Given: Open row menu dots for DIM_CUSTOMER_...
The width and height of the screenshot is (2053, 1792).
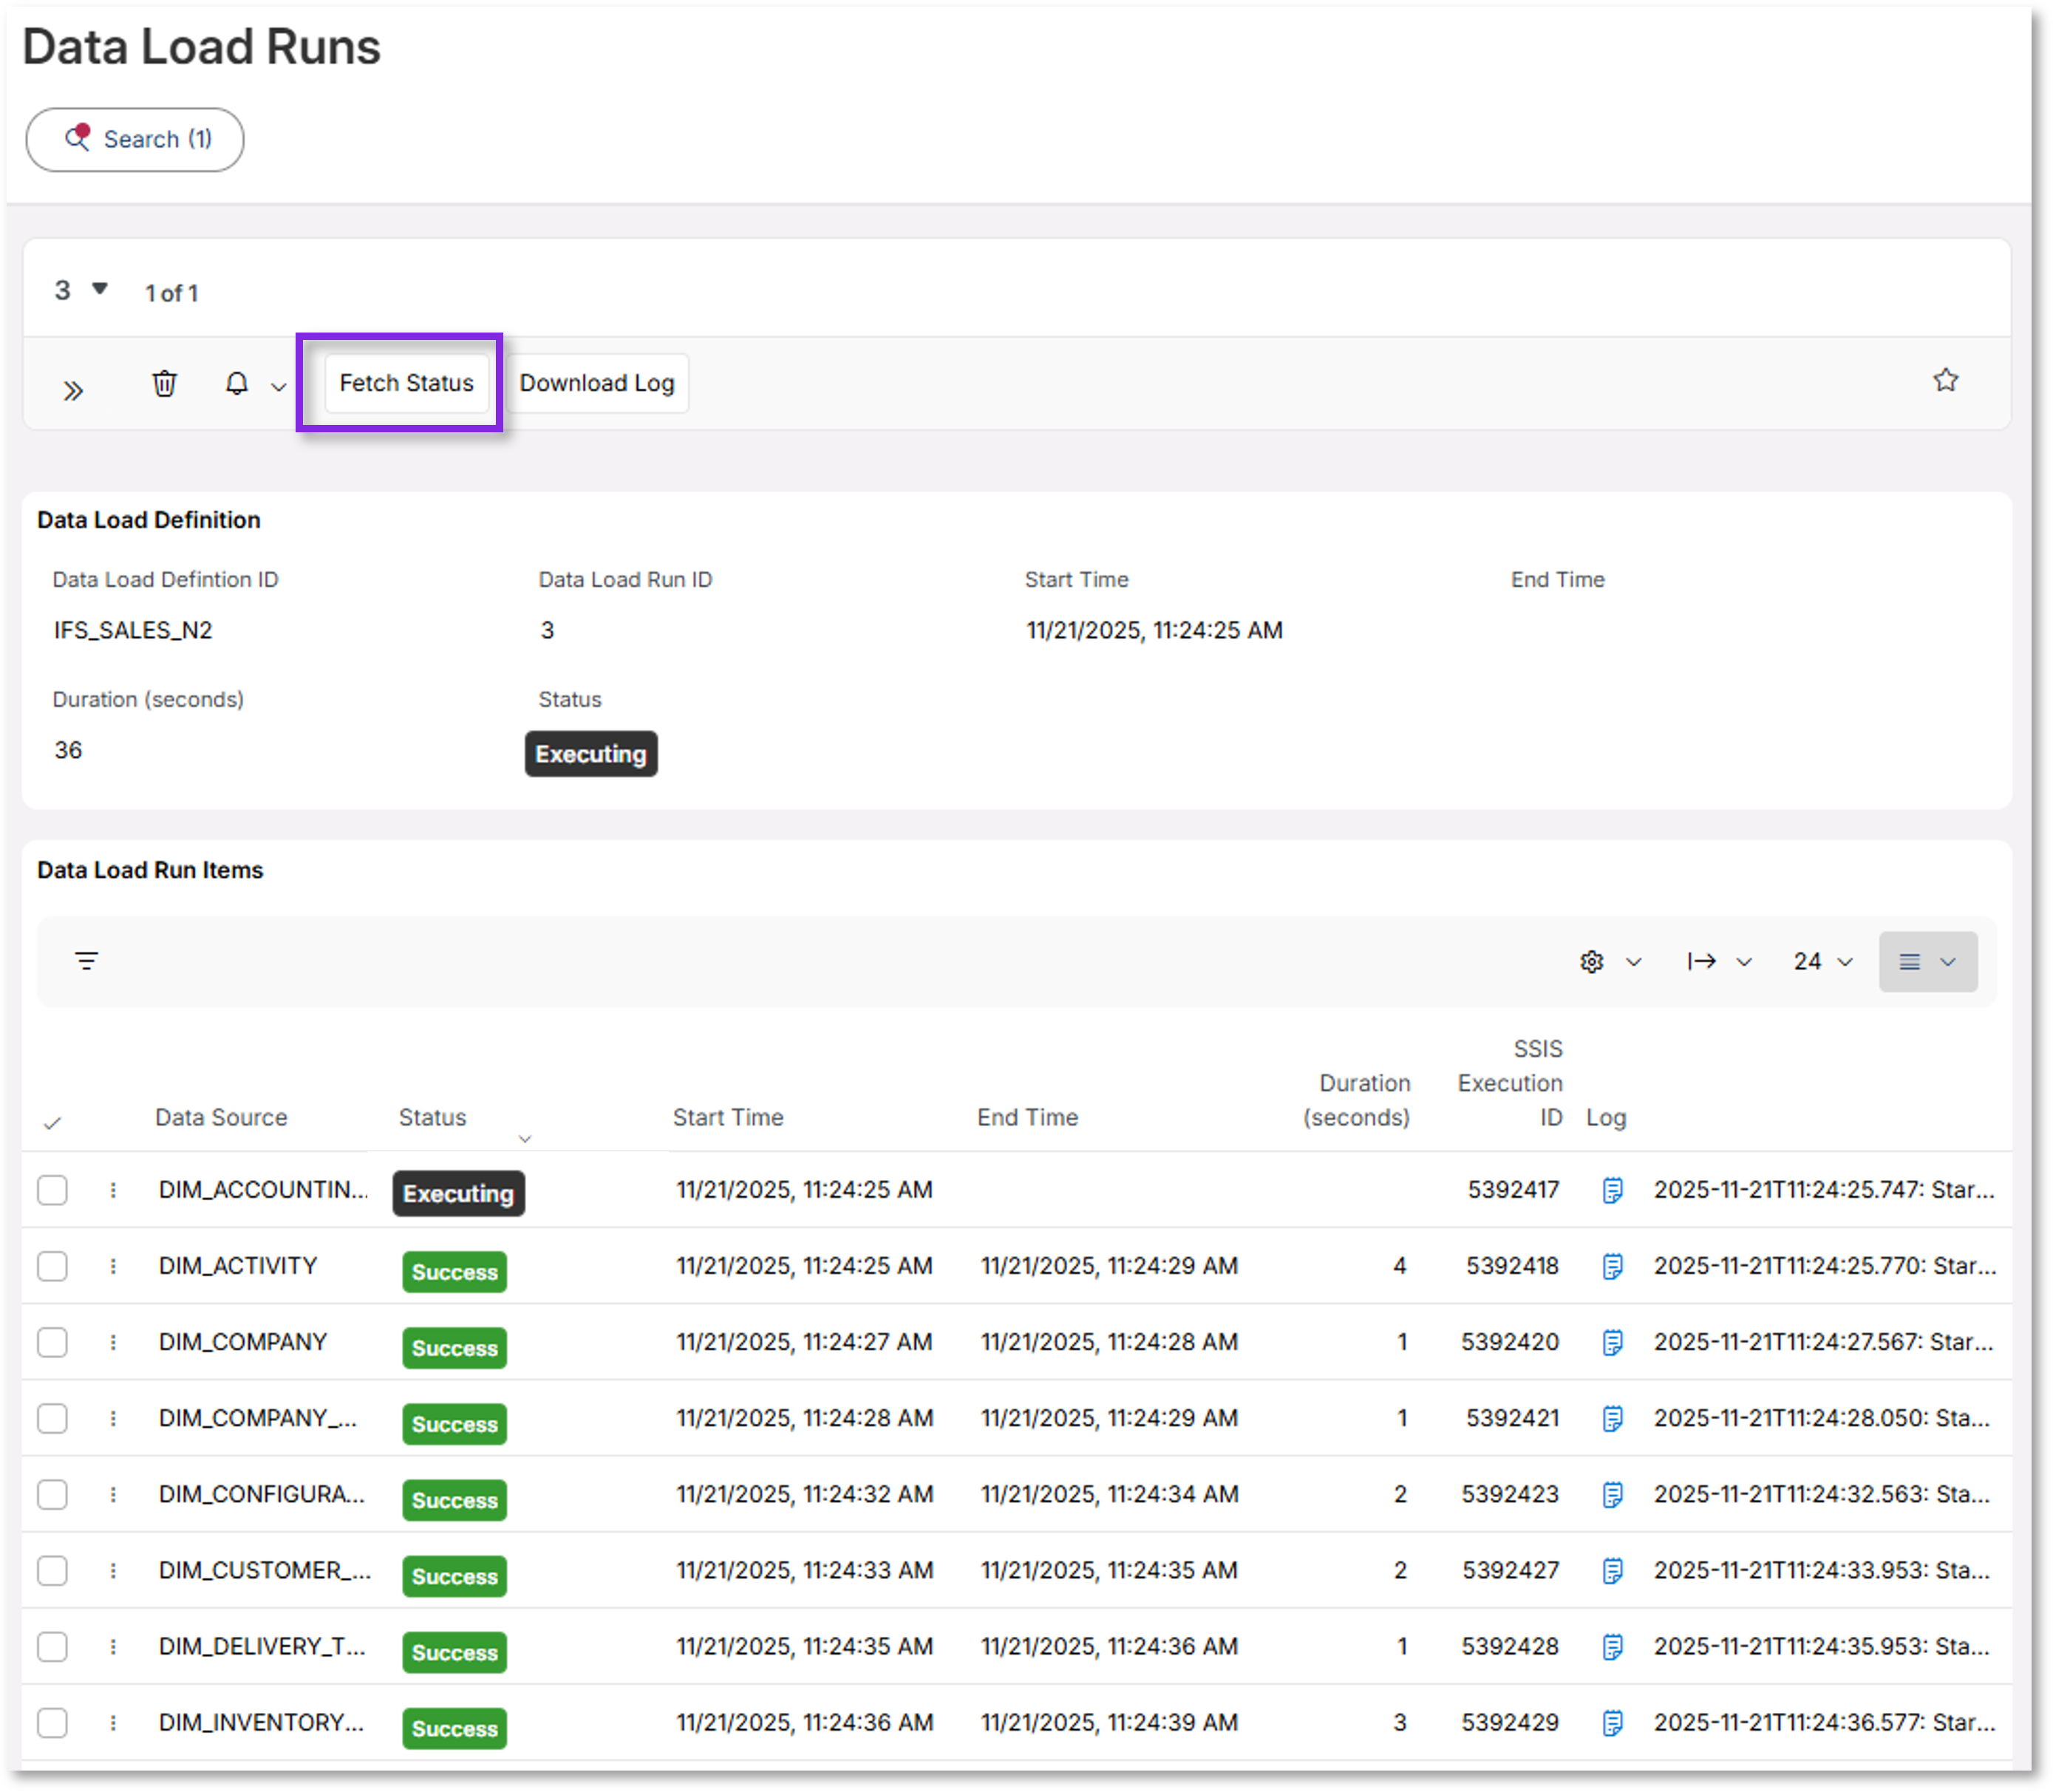Looking at the screenshot, I should 113,1570.
